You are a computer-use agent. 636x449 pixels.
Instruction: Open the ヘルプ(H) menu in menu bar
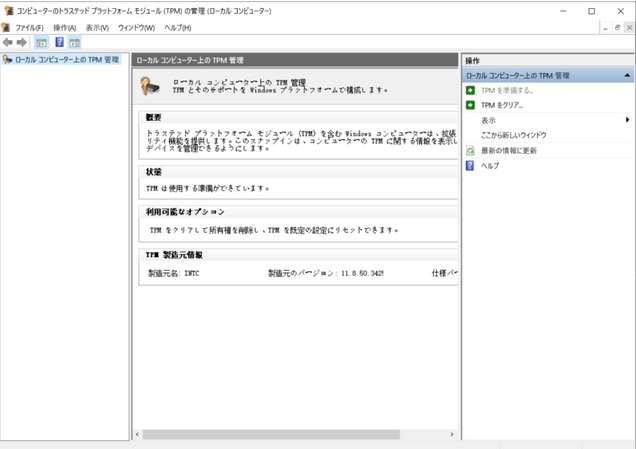pyautogui.click(x=178, y=27)
